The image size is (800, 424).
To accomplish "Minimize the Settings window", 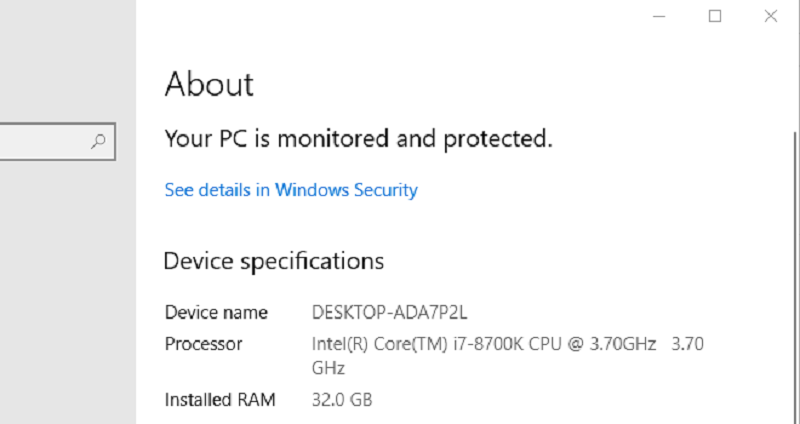I will (x=659, y=16).
